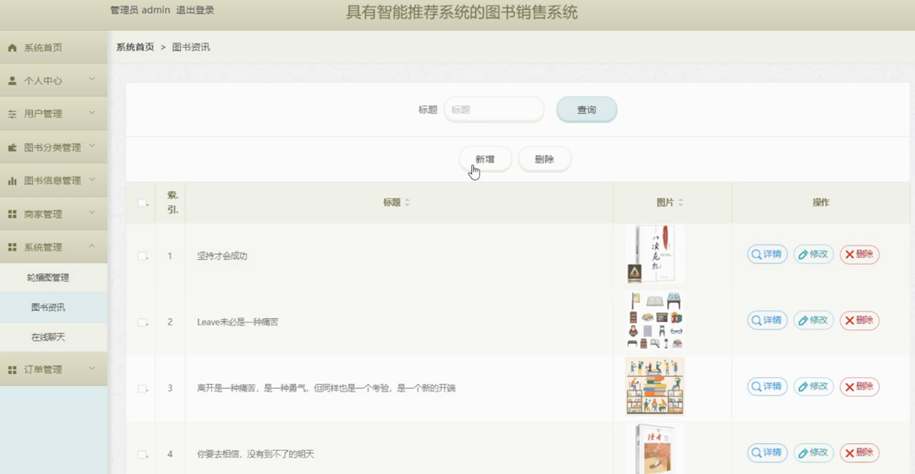Sort the table by 标题 column arrows

point(407,202)
